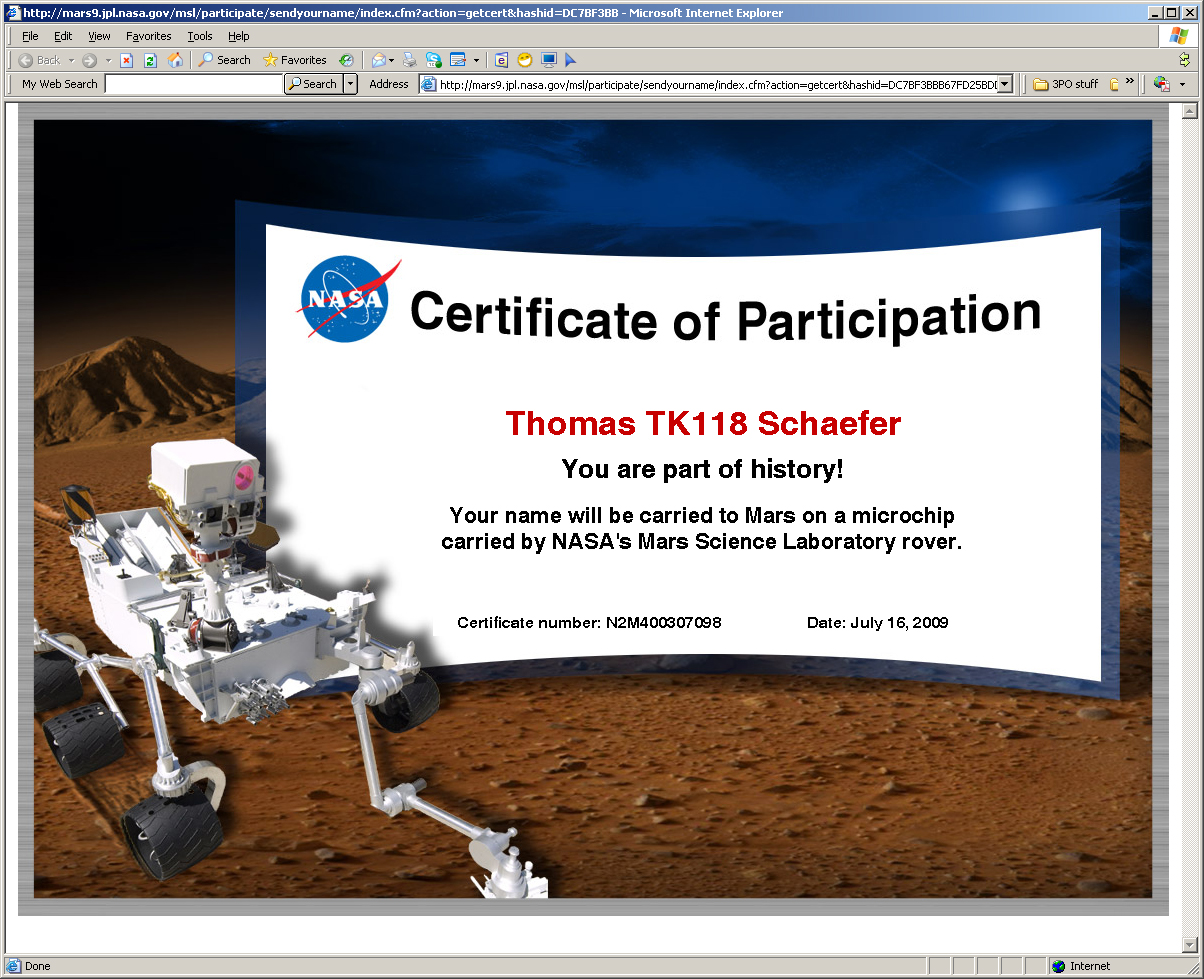Print the page with the printer icon

pos(410,60)
